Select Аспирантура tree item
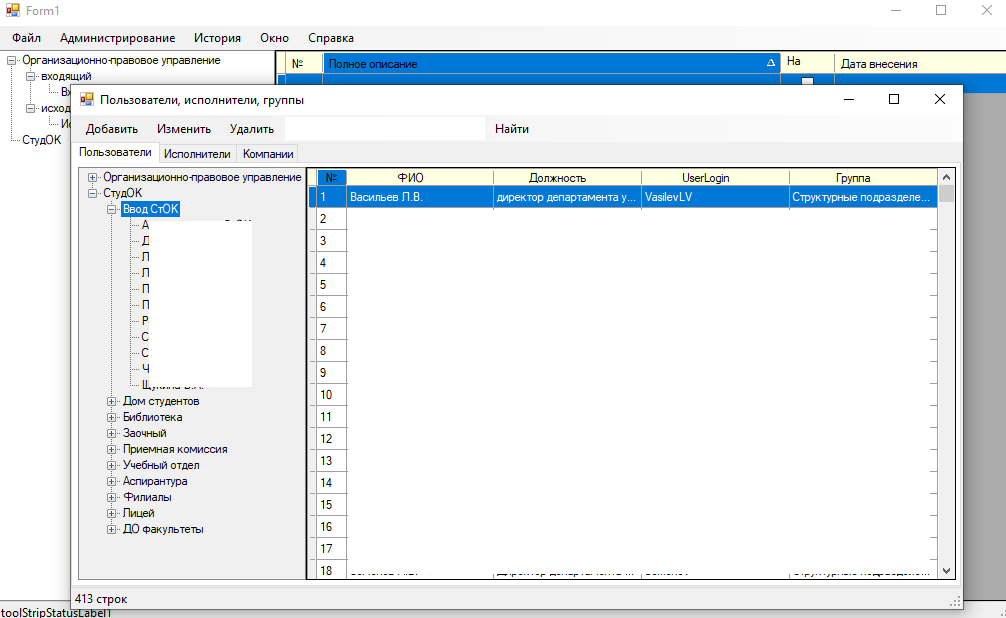Viewport: 1006px width, 618px height. point(155,481)
